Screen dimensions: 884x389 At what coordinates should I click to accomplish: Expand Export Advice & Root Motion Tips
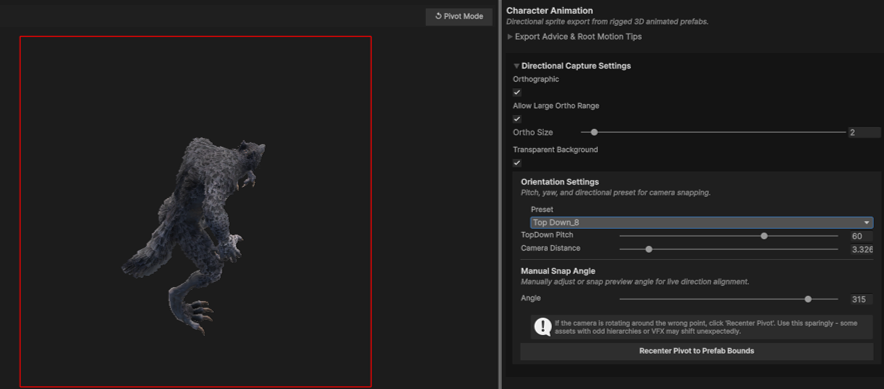coord(575,37)
